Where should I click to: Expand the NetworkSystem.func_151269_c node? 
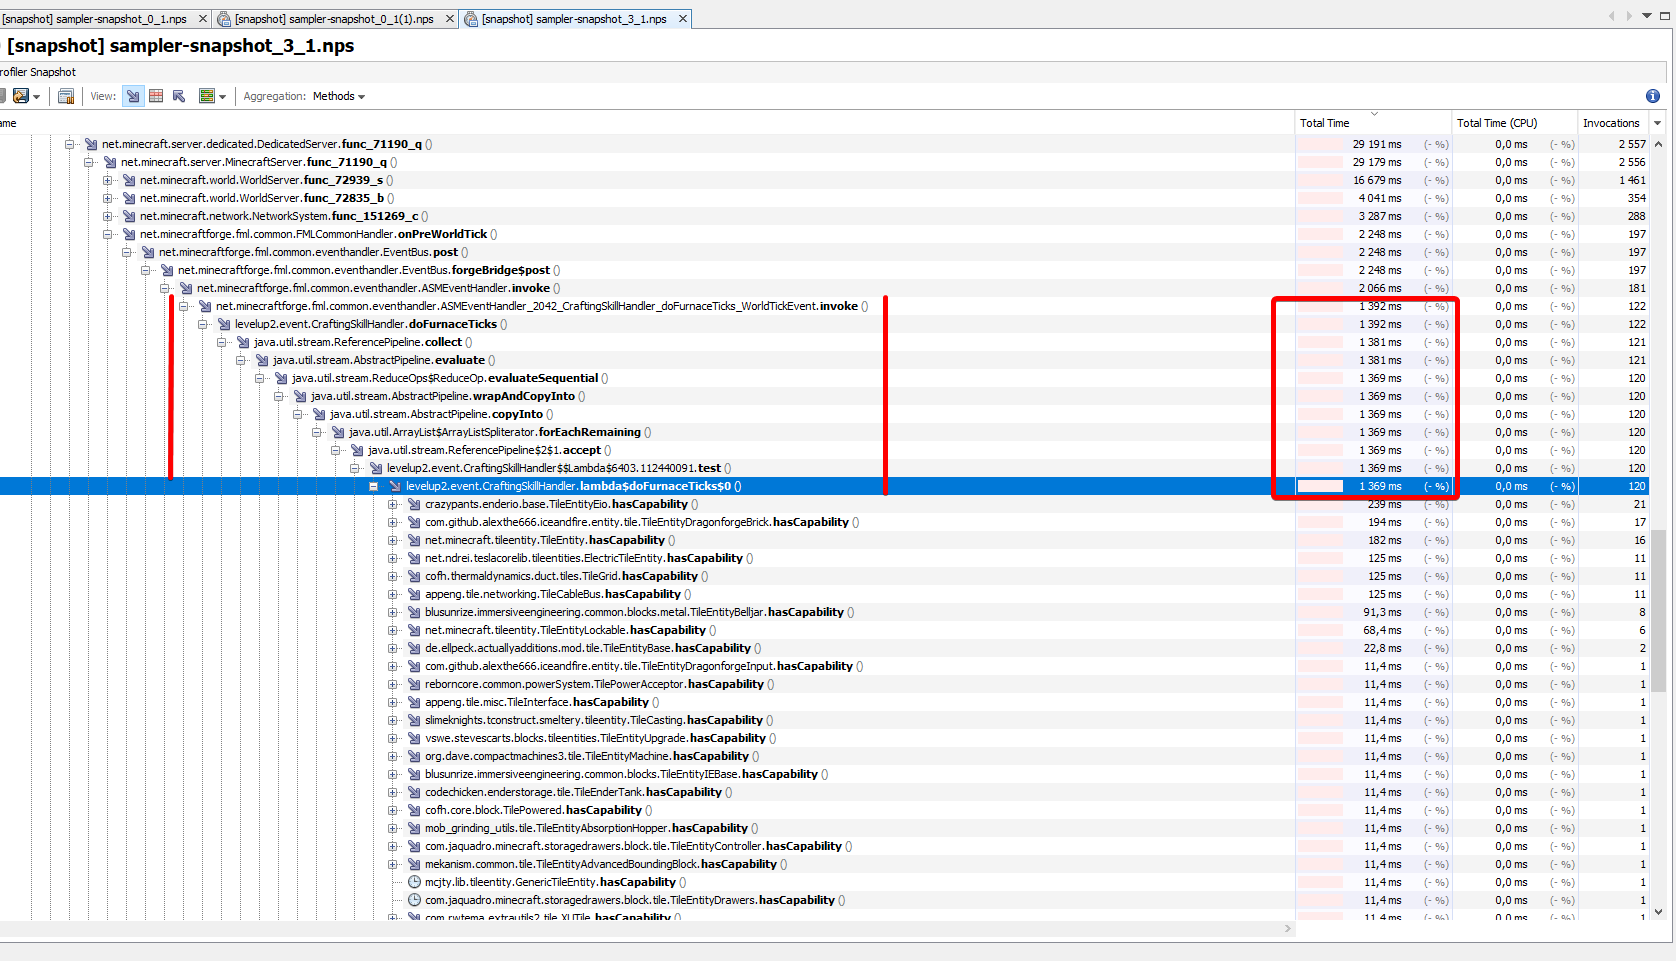(x=108, y=216)
